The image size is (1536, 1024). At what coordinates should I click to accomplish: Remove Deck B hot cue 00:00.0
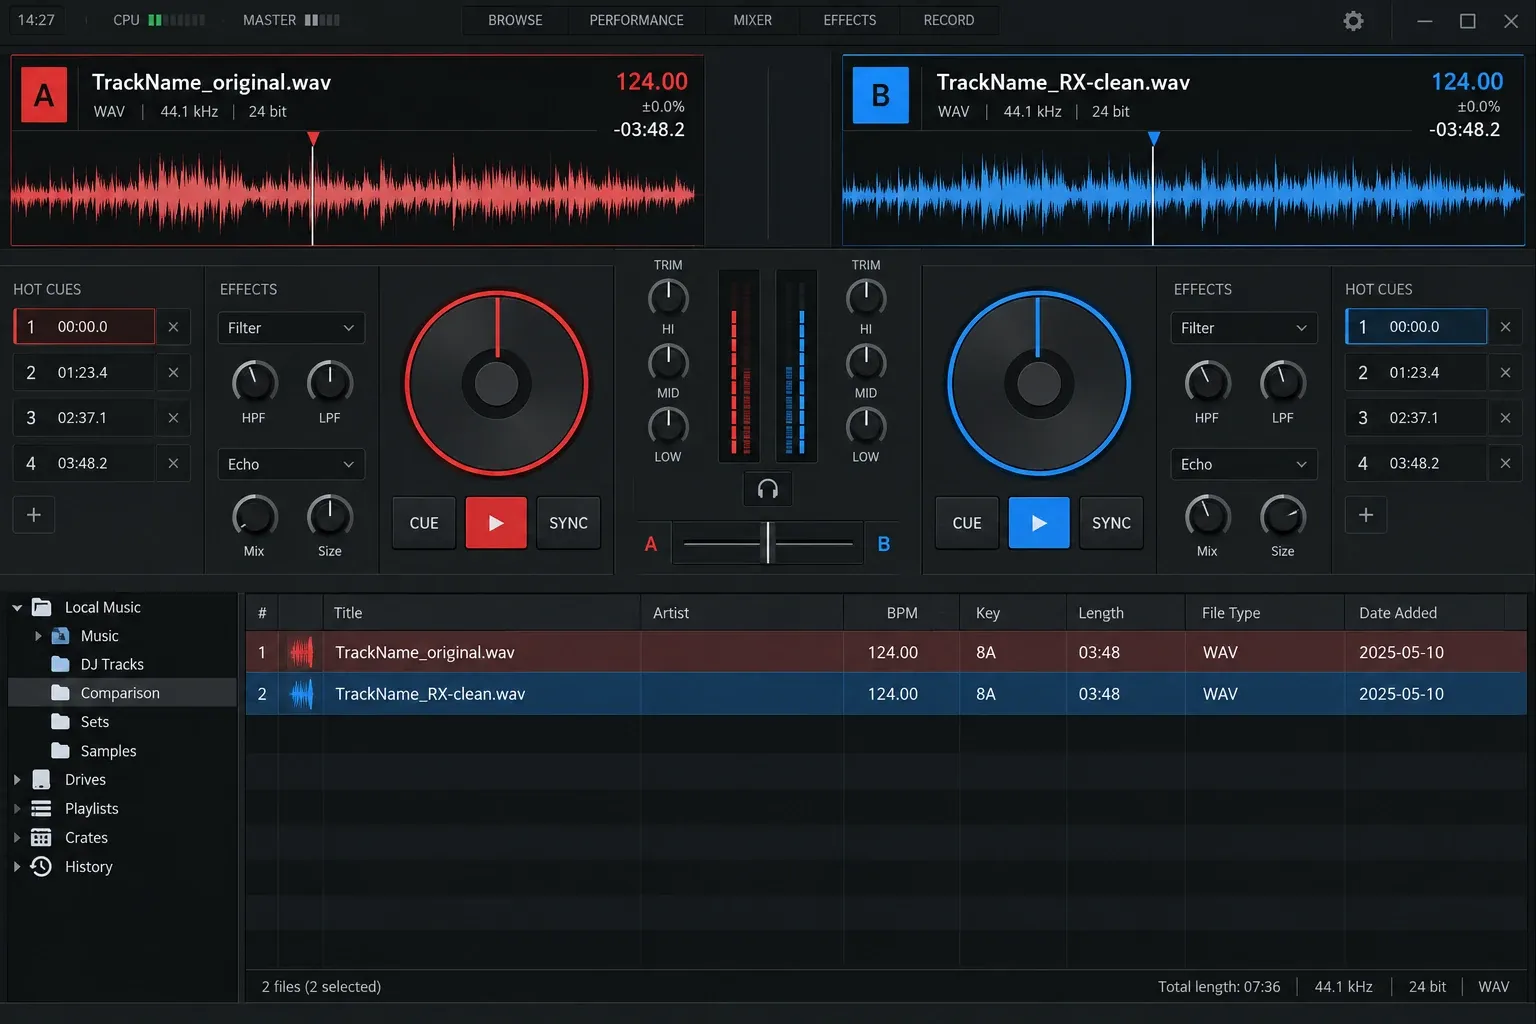[1505, 327]
